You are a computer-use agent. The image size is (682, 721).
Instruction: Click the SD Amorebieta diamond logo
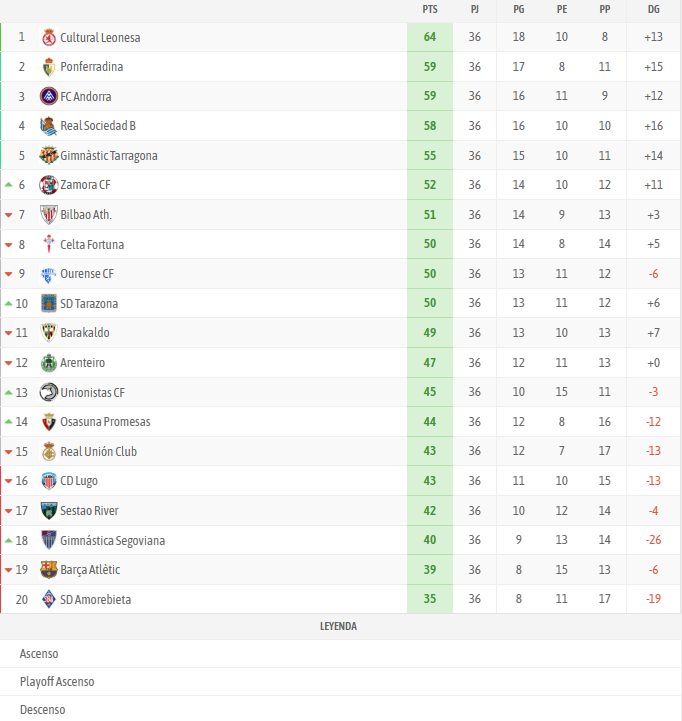pos(49,599)
